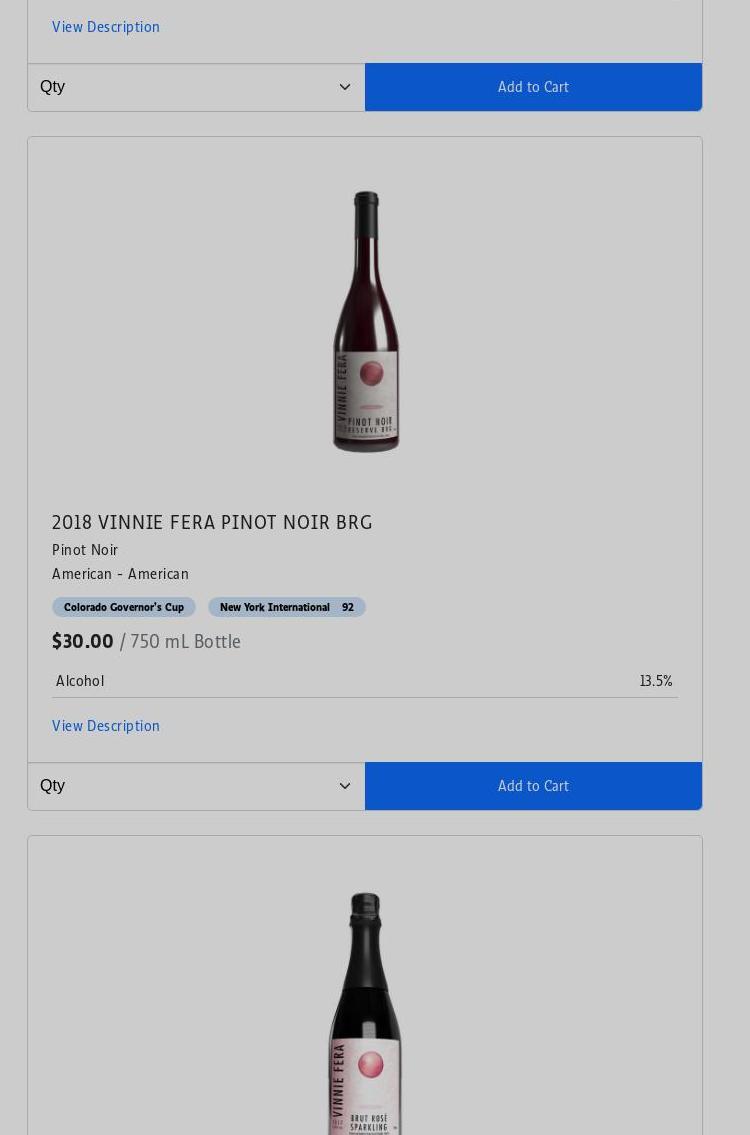Click the 750 mL Bottle size text

point(185,641)
